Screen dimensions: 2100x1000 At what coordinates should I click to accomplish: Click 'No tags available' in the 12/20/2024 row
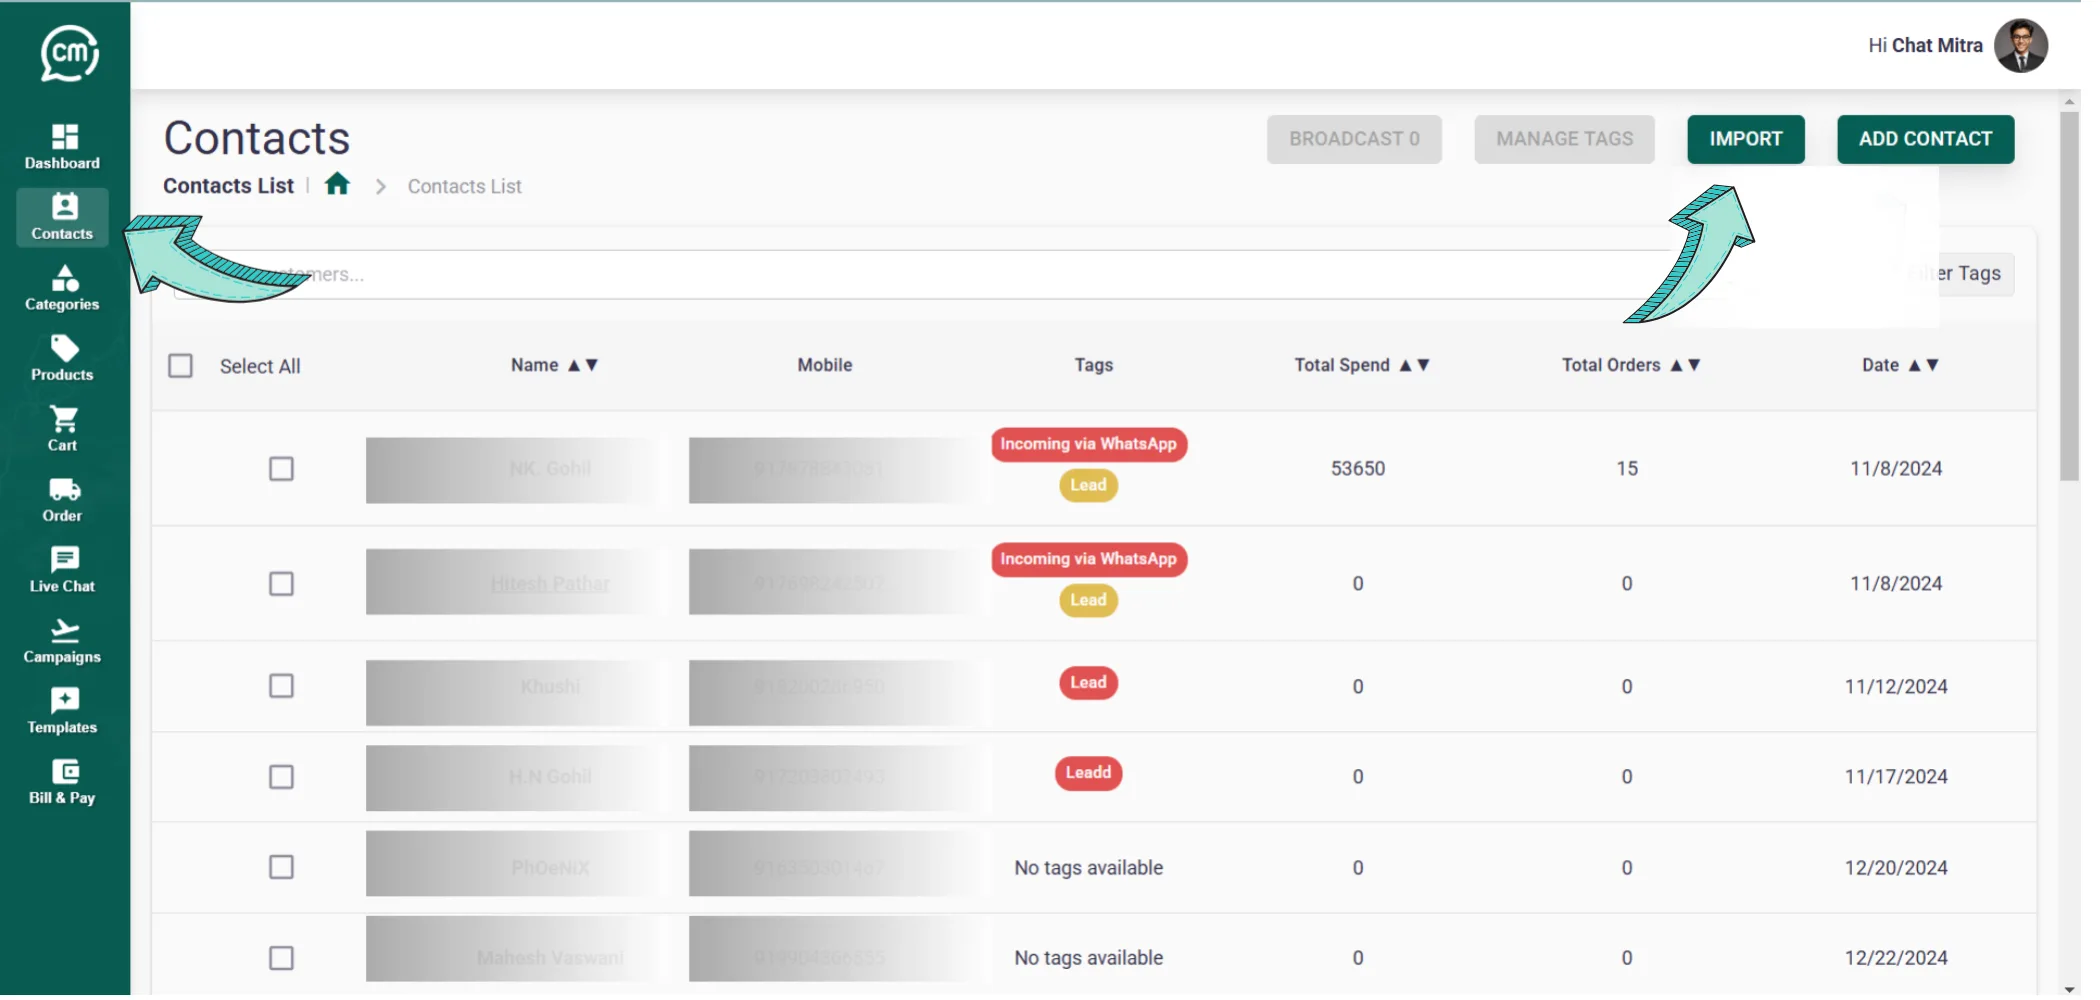1088,868
